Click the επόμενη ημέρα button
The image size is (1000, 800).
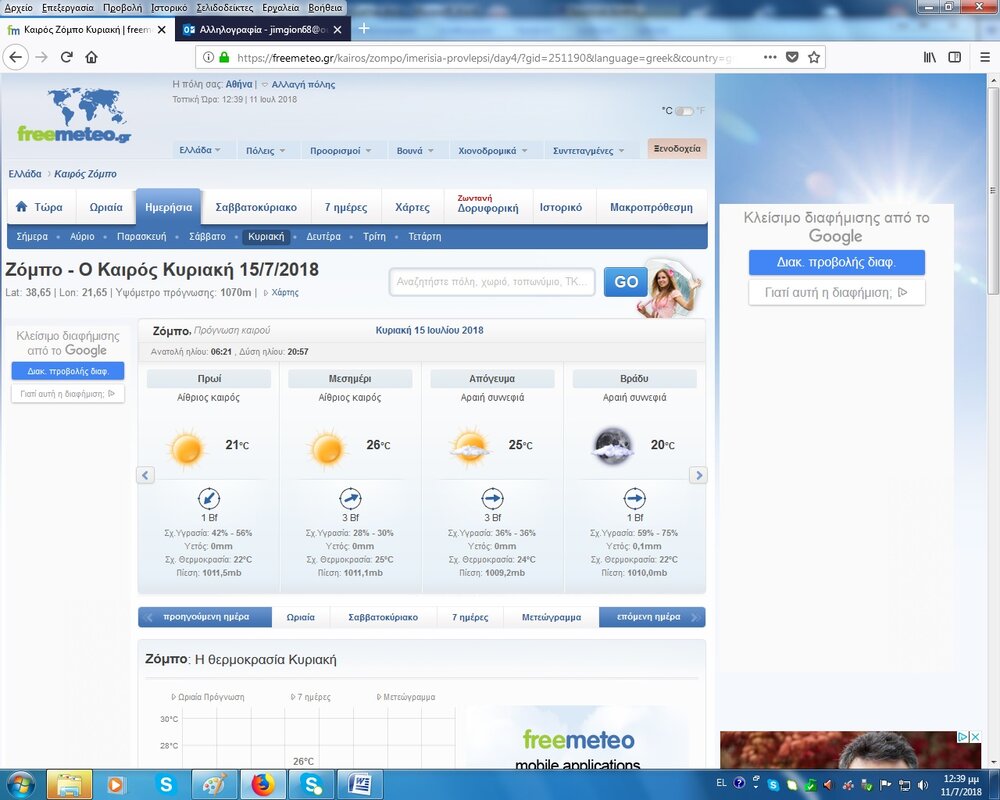coord(652,617)
